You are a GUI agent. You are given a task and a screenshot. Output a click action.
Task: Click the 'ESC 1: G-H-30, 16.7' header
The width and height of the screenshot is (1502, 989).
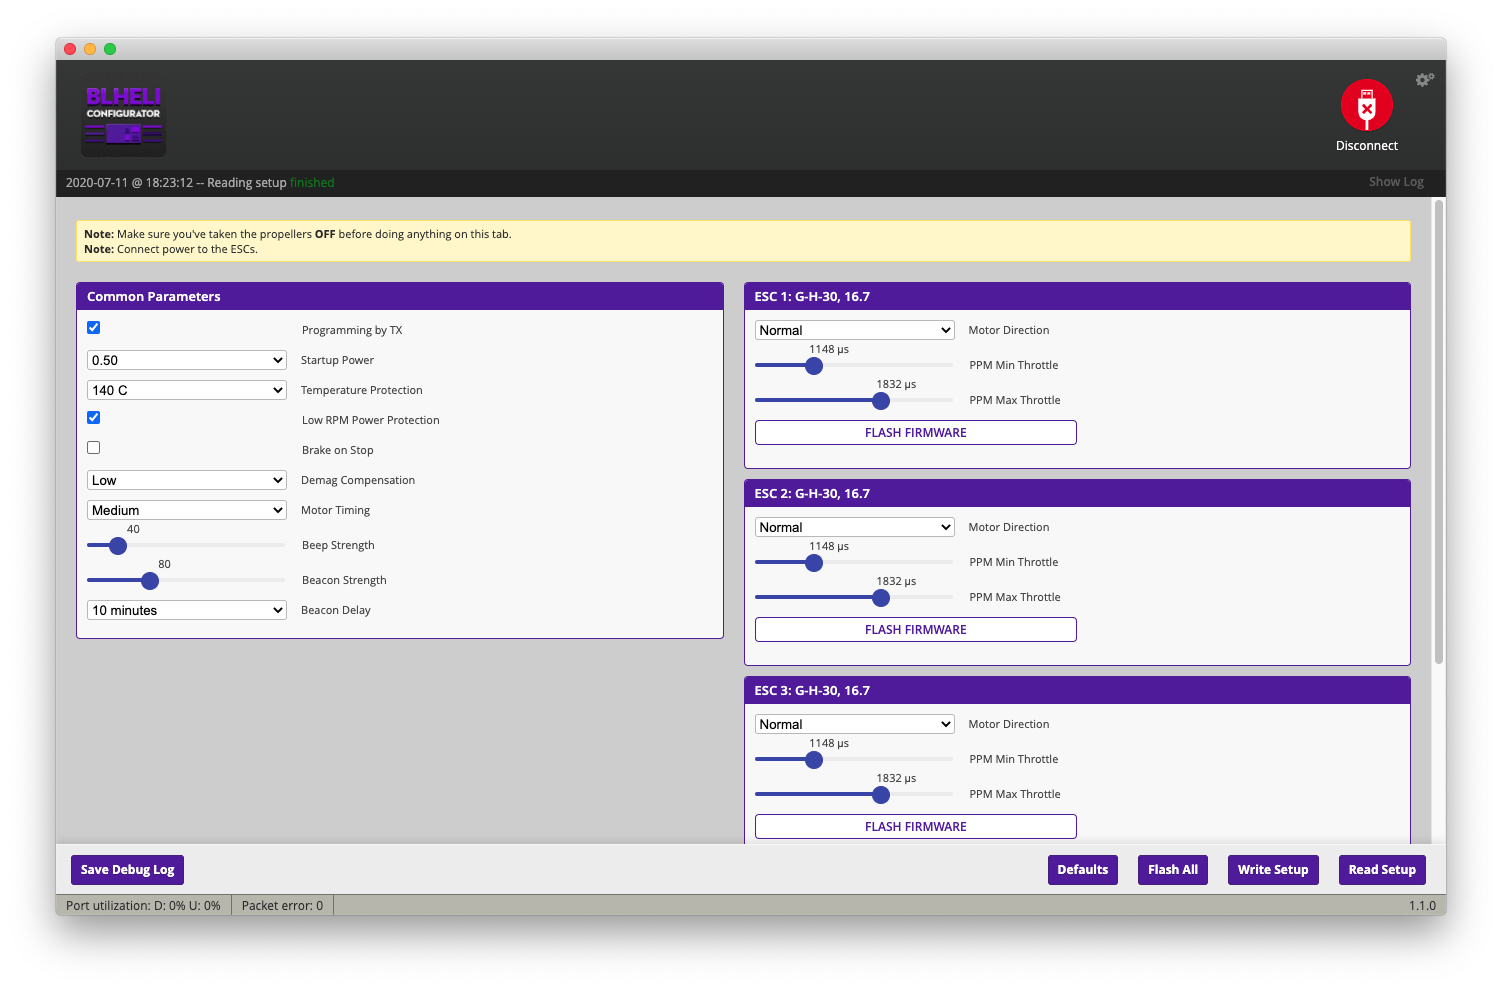(x=1077, y=296)
